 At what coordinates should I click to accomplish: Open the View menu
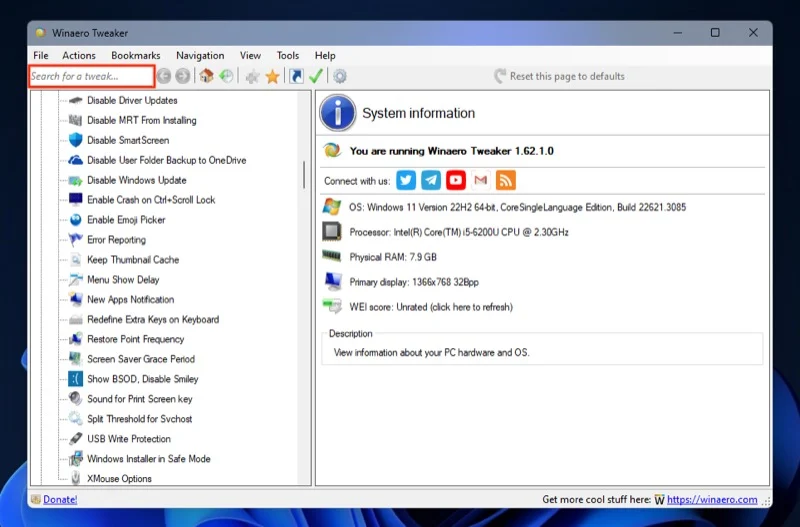coord(250,56)
